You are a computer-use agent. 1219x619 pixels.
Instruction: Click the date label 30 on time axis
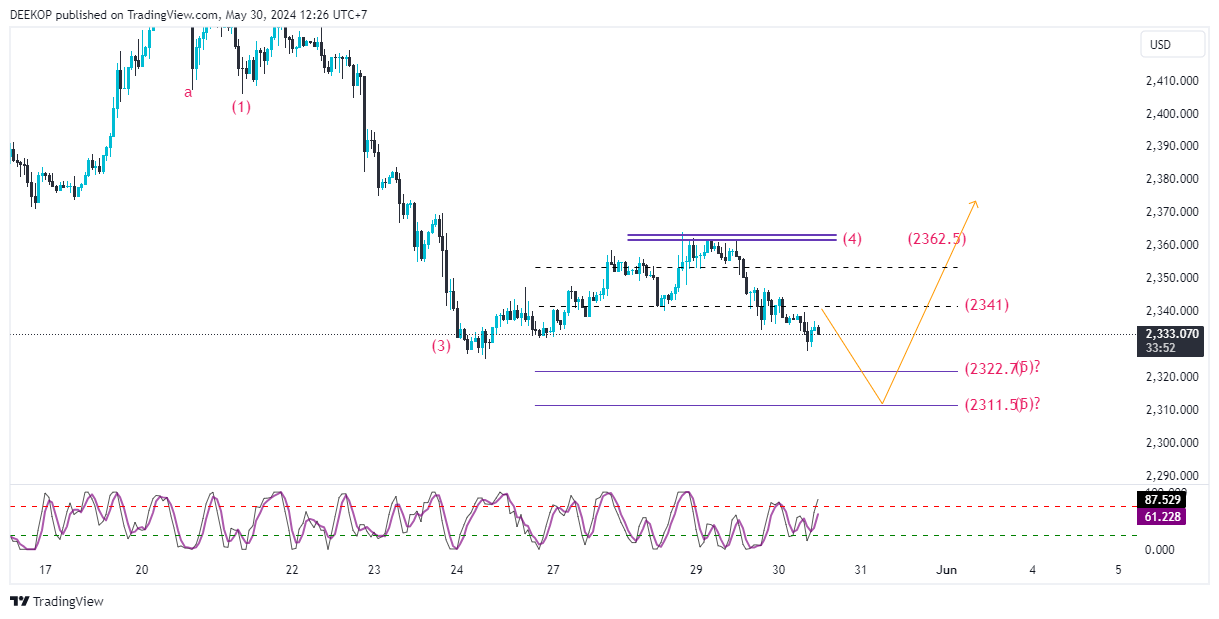[779, 570]
